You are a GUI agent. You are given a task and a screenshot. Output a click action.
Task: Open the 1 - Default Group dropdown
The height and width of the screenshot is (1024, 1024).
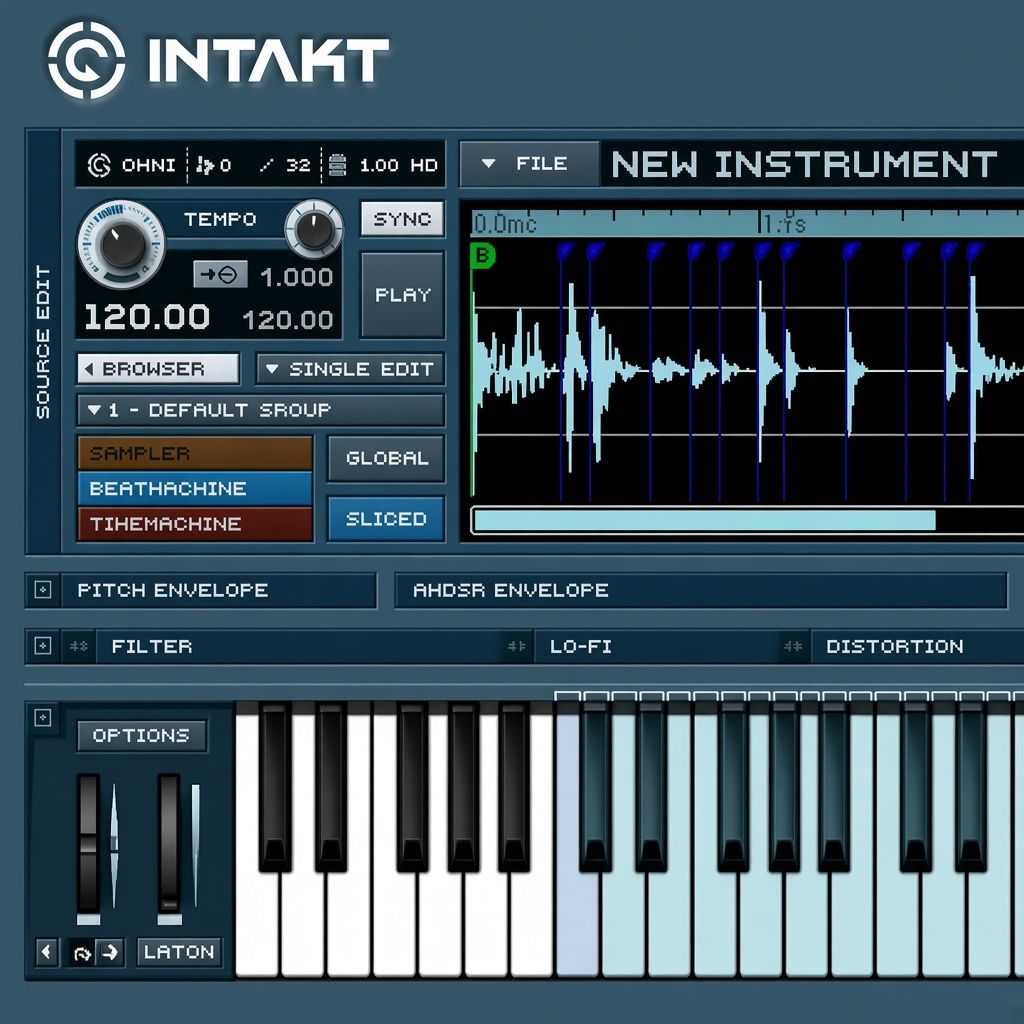[x=261, y=410]
